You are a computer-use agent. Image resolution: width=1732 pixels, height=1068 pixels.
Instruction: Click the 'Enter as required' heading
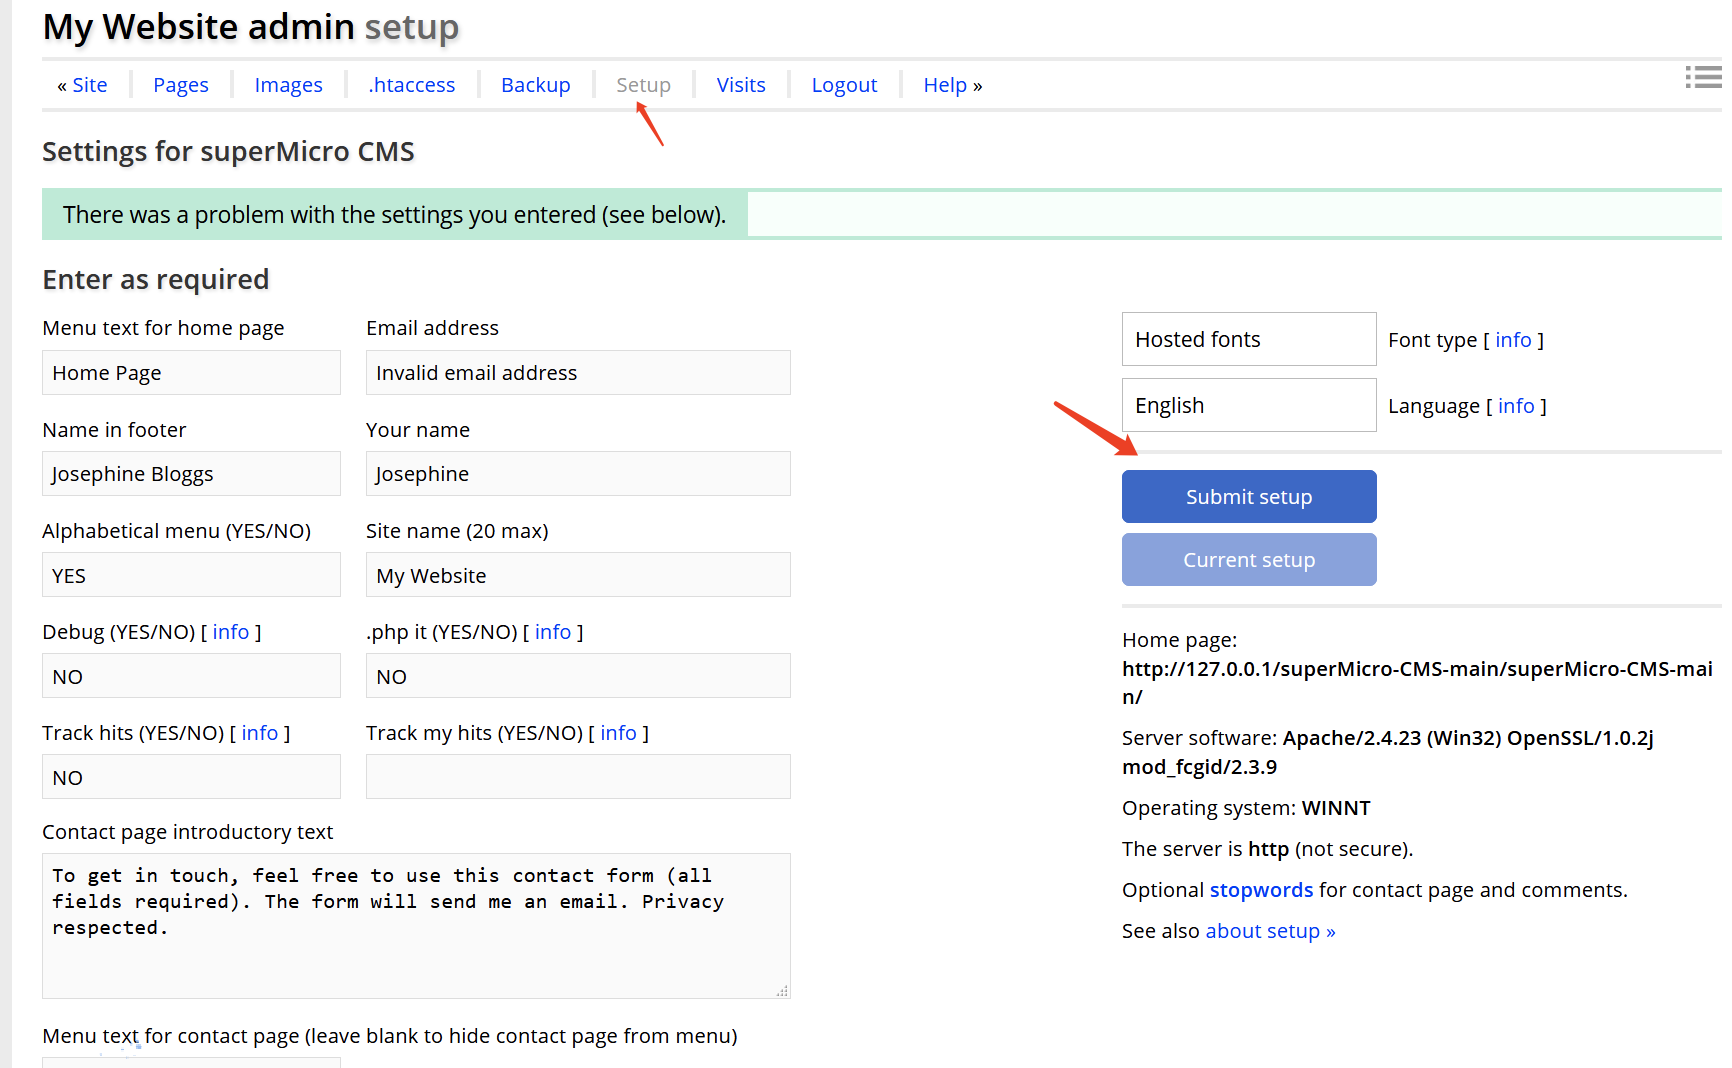coord(156,279)
